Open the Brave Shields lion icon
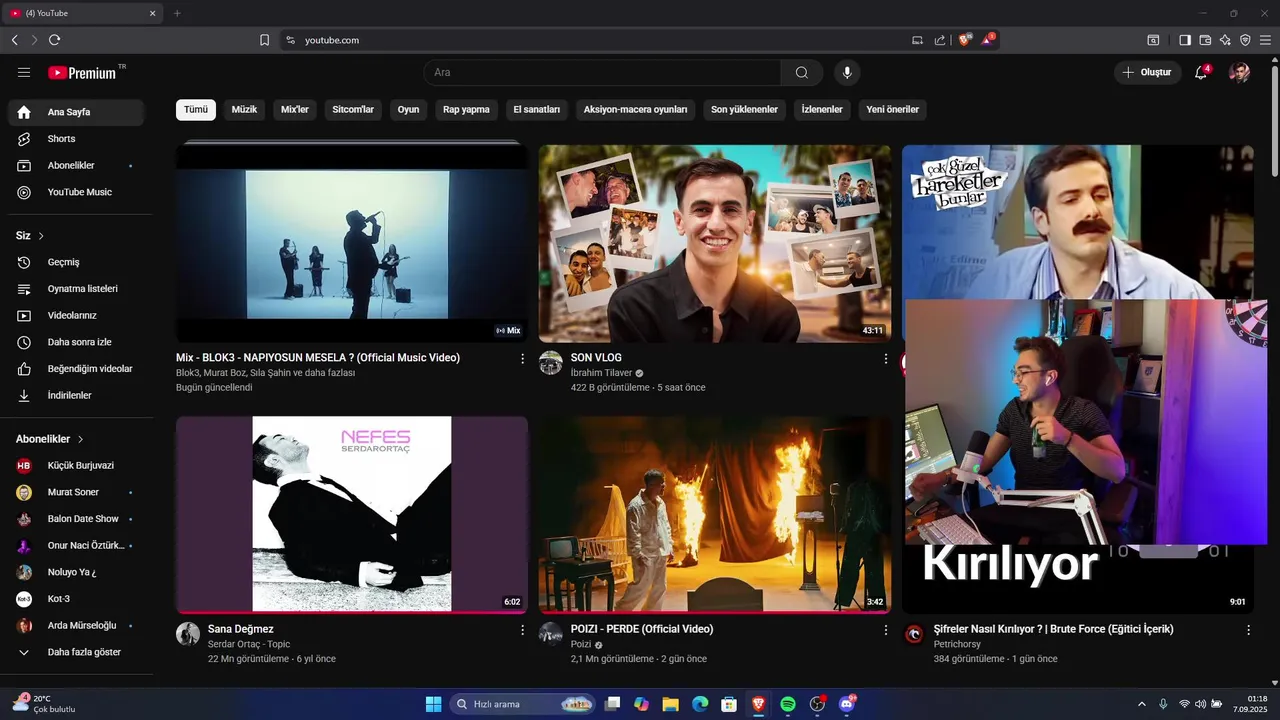The height and width of the screenshot is (720, 1280). (964, 40)
